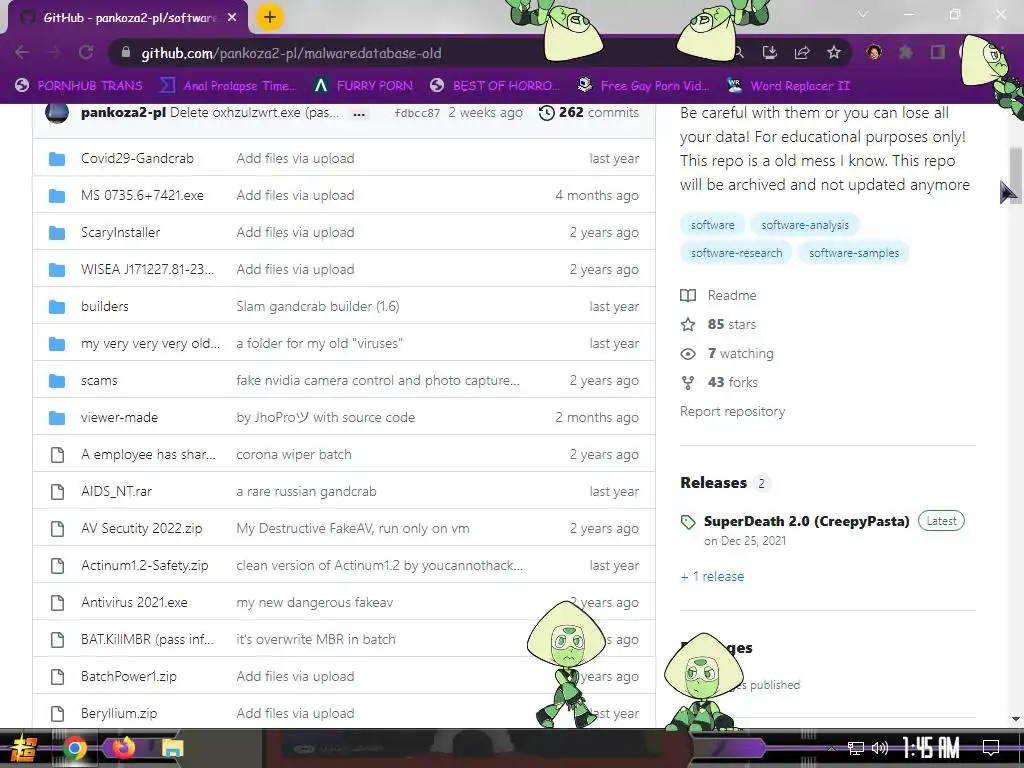
Task: Open the builders folder
Action: [104, 306]
